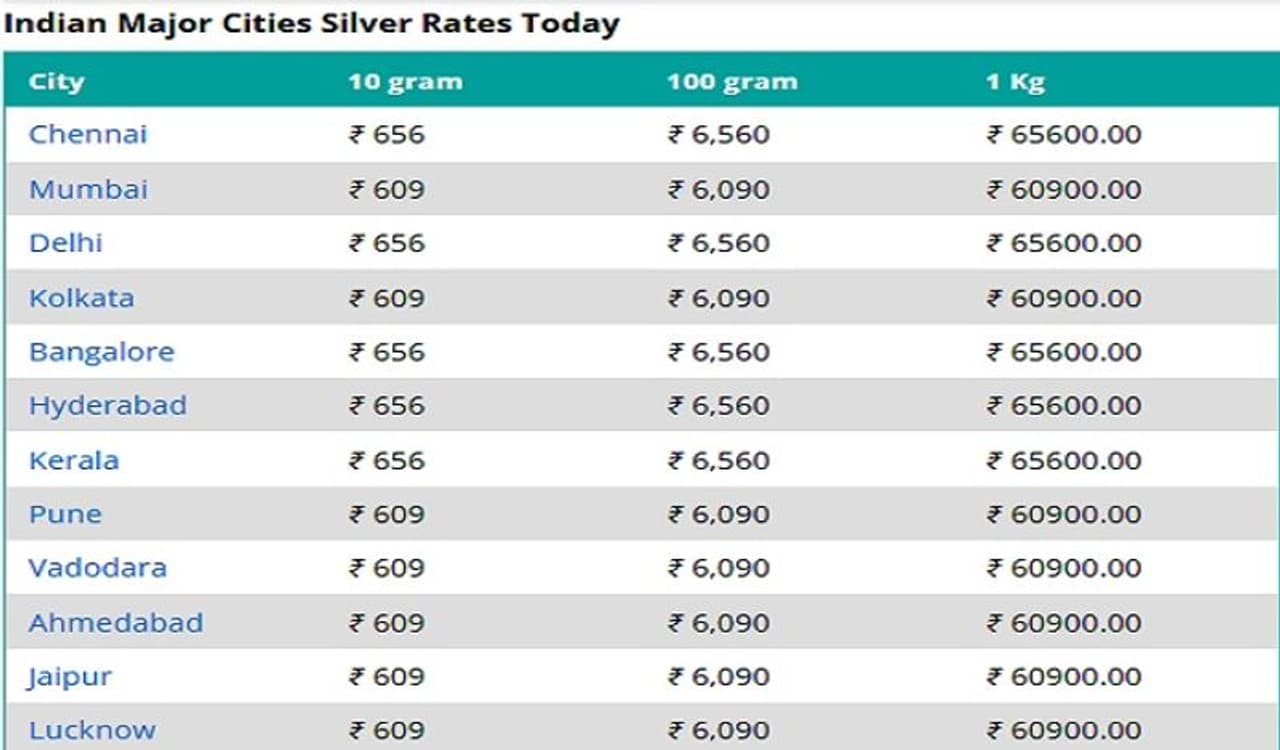Screen dimensions: 1280x750
Task: Open the Ahmedabad city link
Action: point(115,623)
